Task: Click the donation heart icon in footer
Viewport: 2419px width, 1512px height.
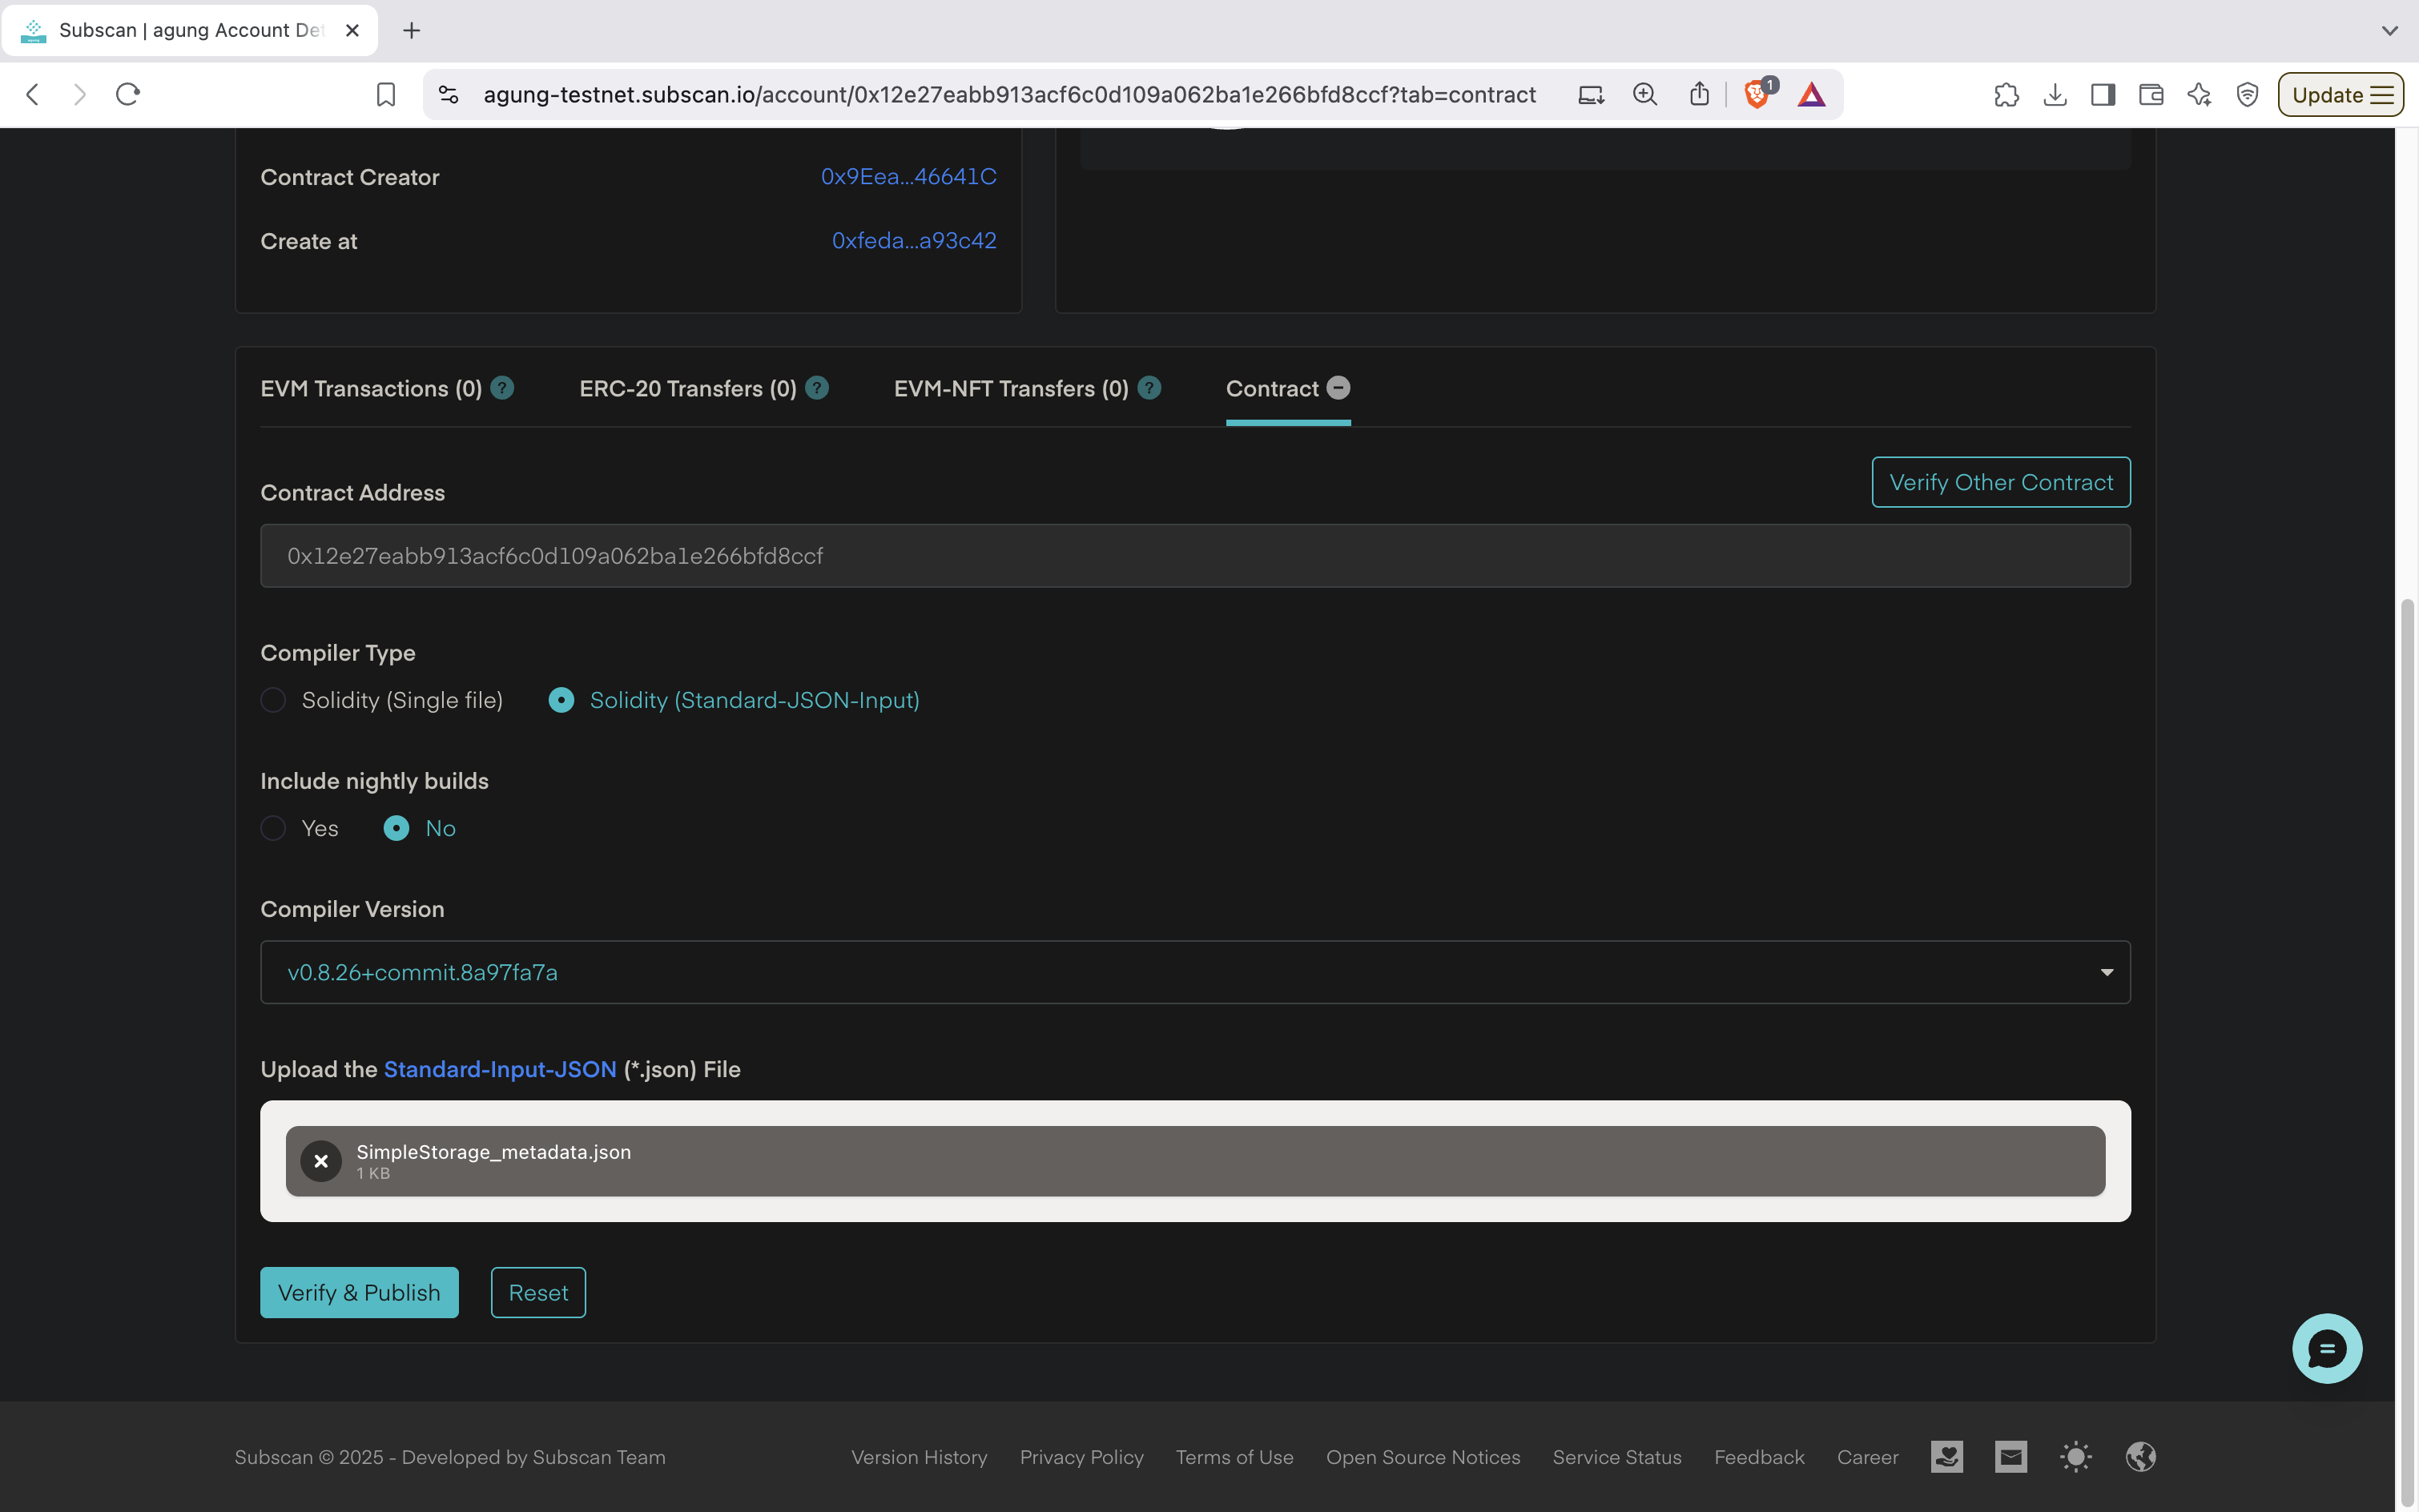Action: (x=1946, y=1457)
